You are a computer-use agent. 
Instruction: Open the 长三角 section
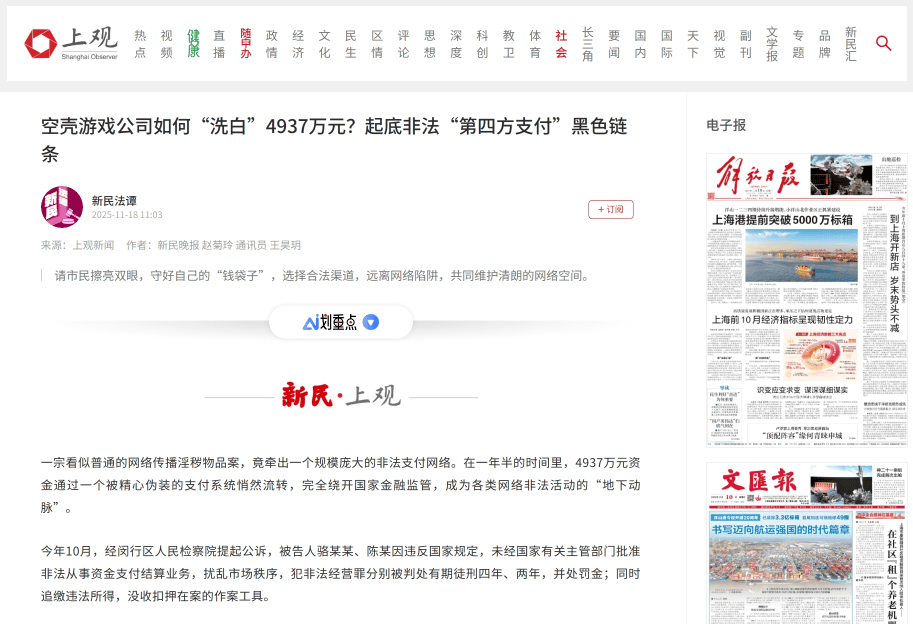pyautogui.click(x=588, y=44)
